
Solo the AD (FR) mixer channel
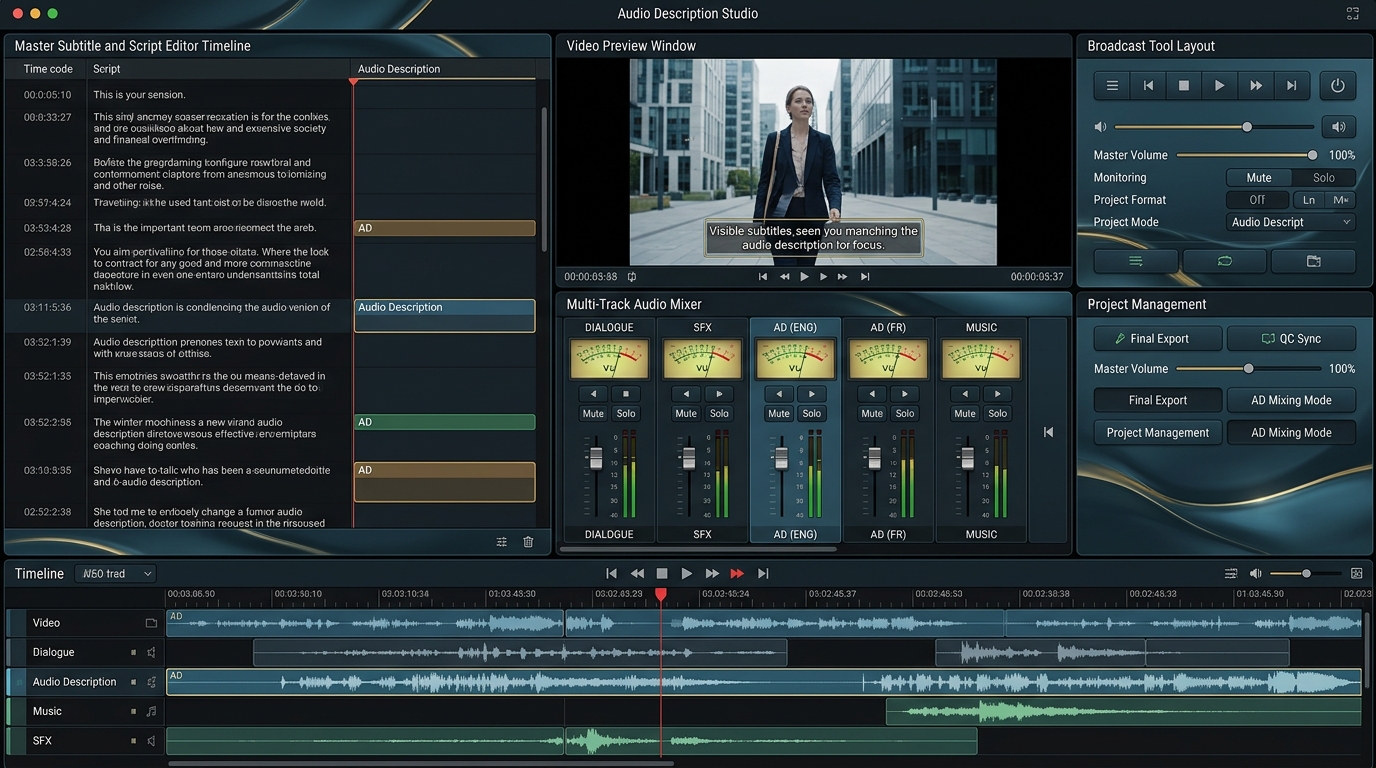pyautogui.click(x=905, y=413)
